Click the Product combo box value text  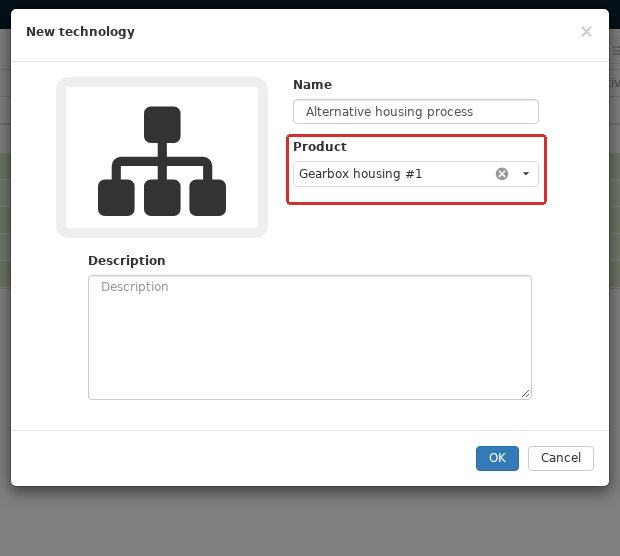click(360, 174)
